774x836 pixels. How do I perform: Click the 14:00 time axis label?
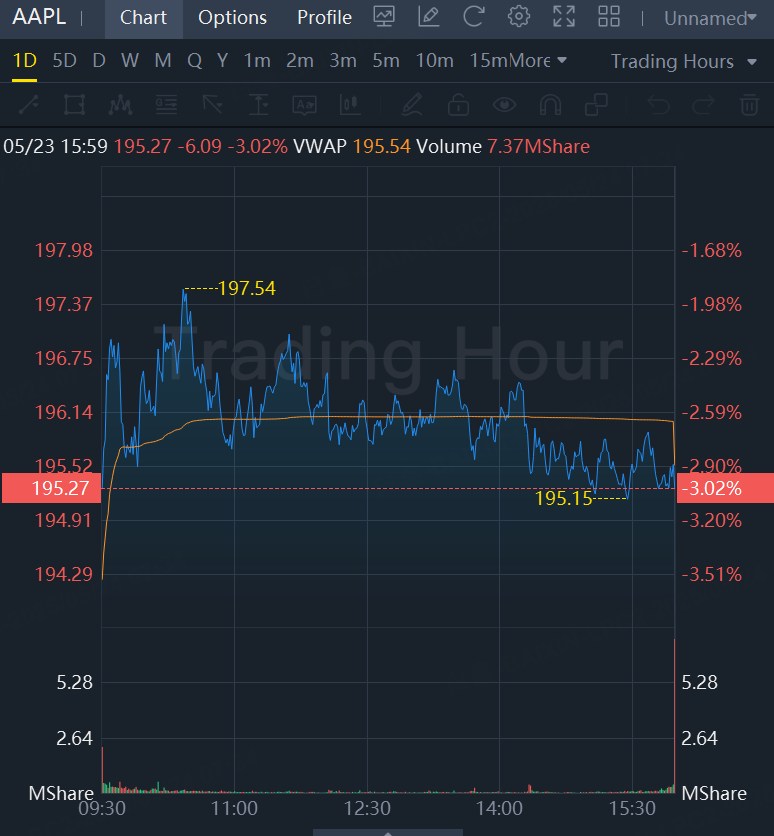point(499,808)
